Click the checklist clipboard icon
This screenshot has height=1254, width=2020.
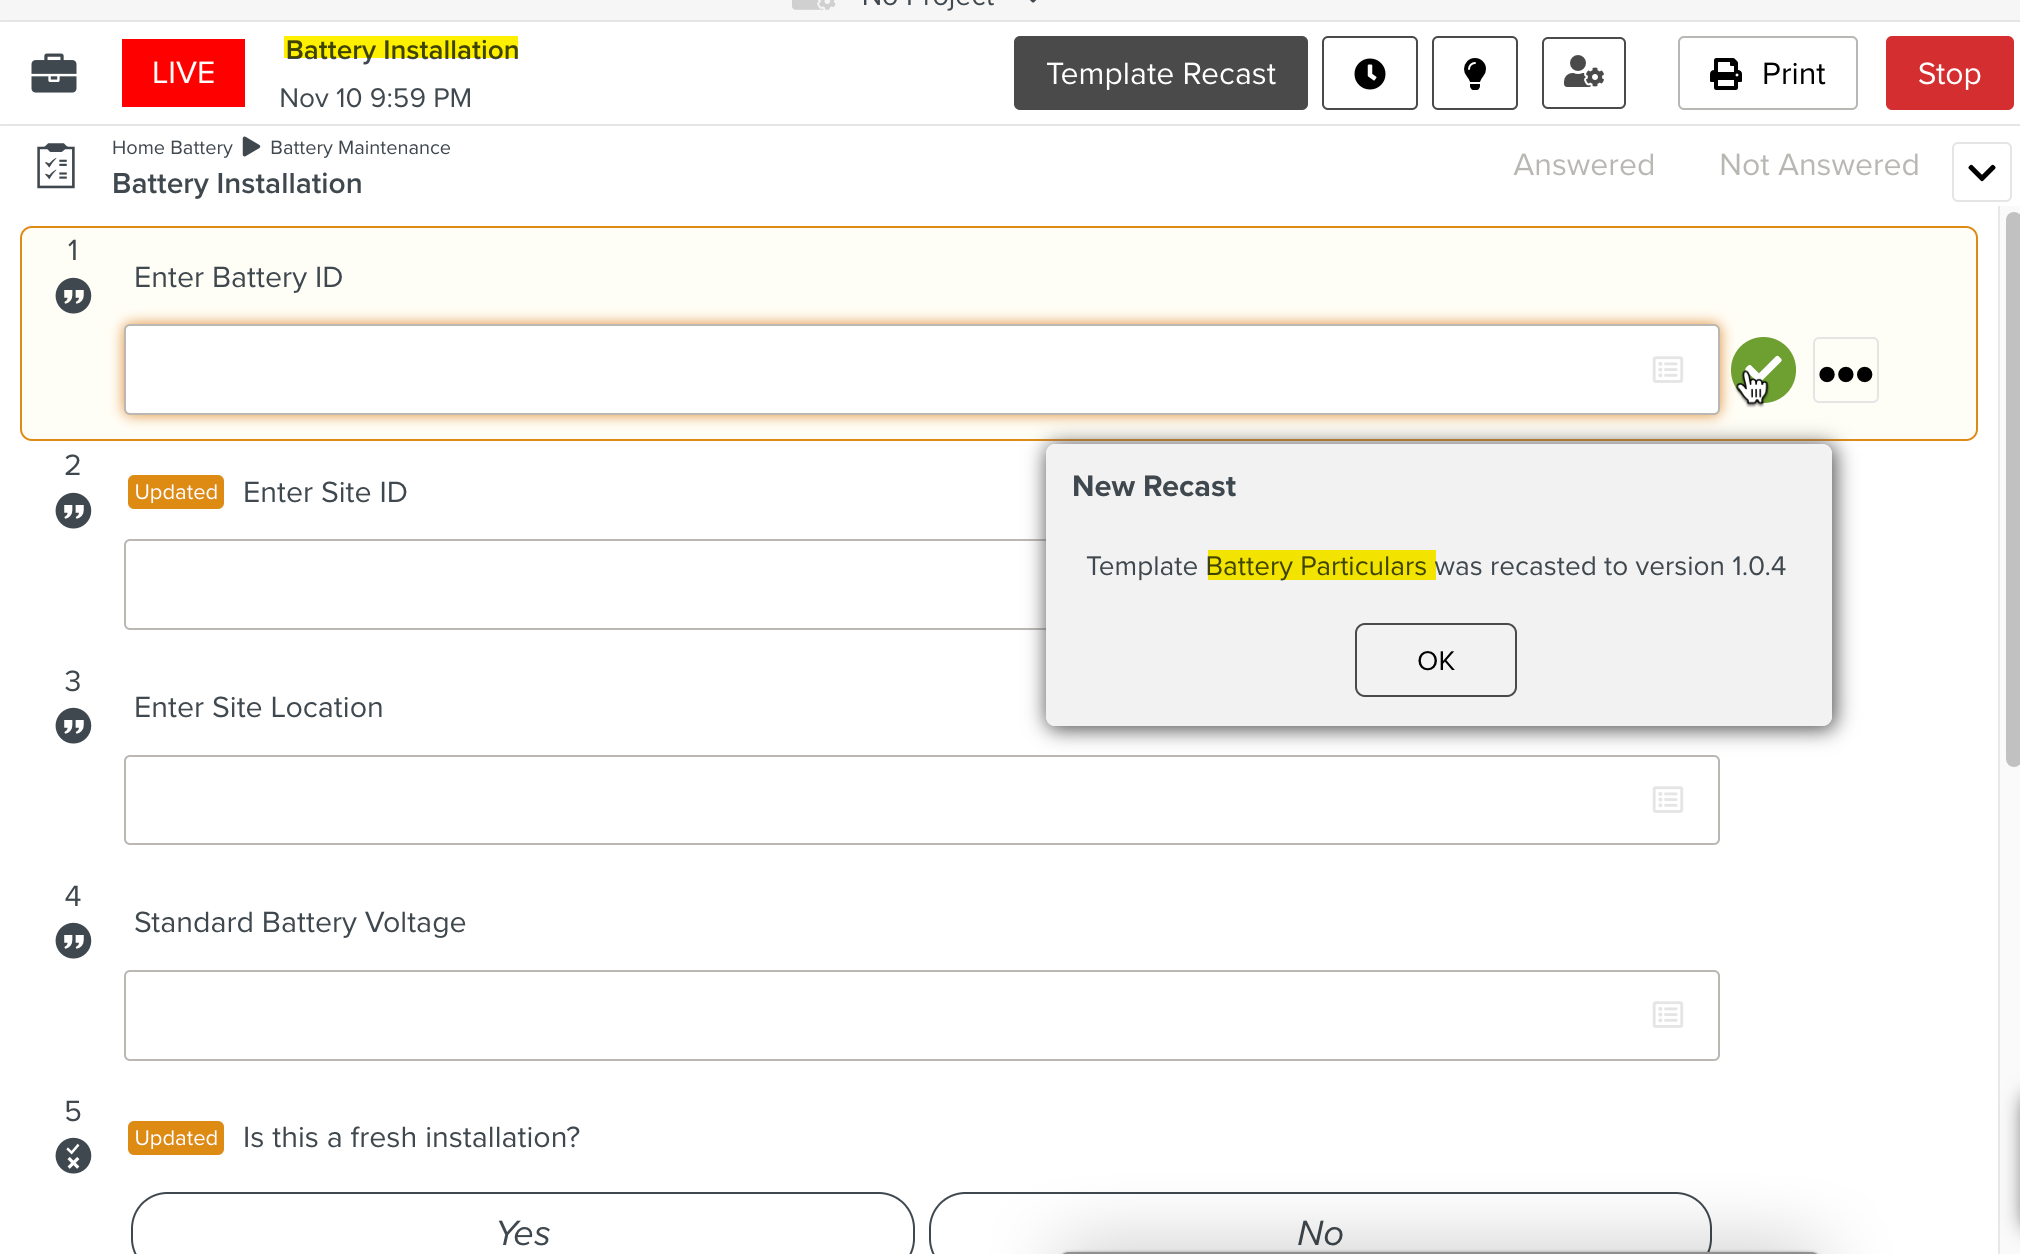click(56, 166)
